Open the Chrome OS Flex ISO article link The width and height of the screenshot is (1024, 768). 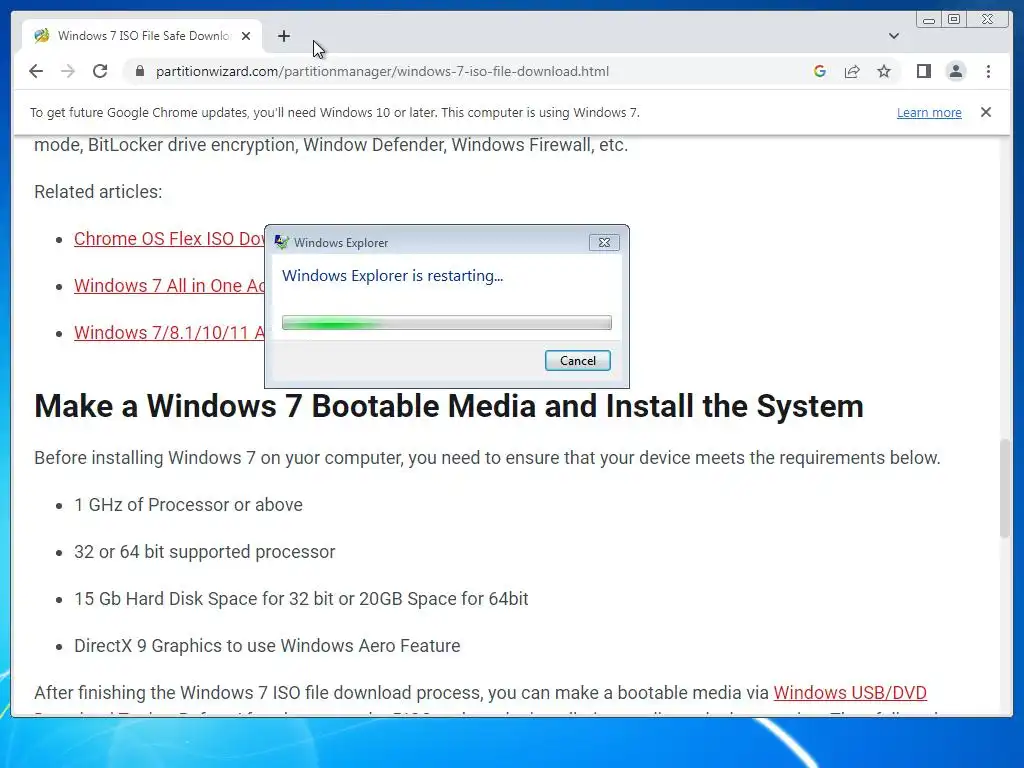[169, 239]
